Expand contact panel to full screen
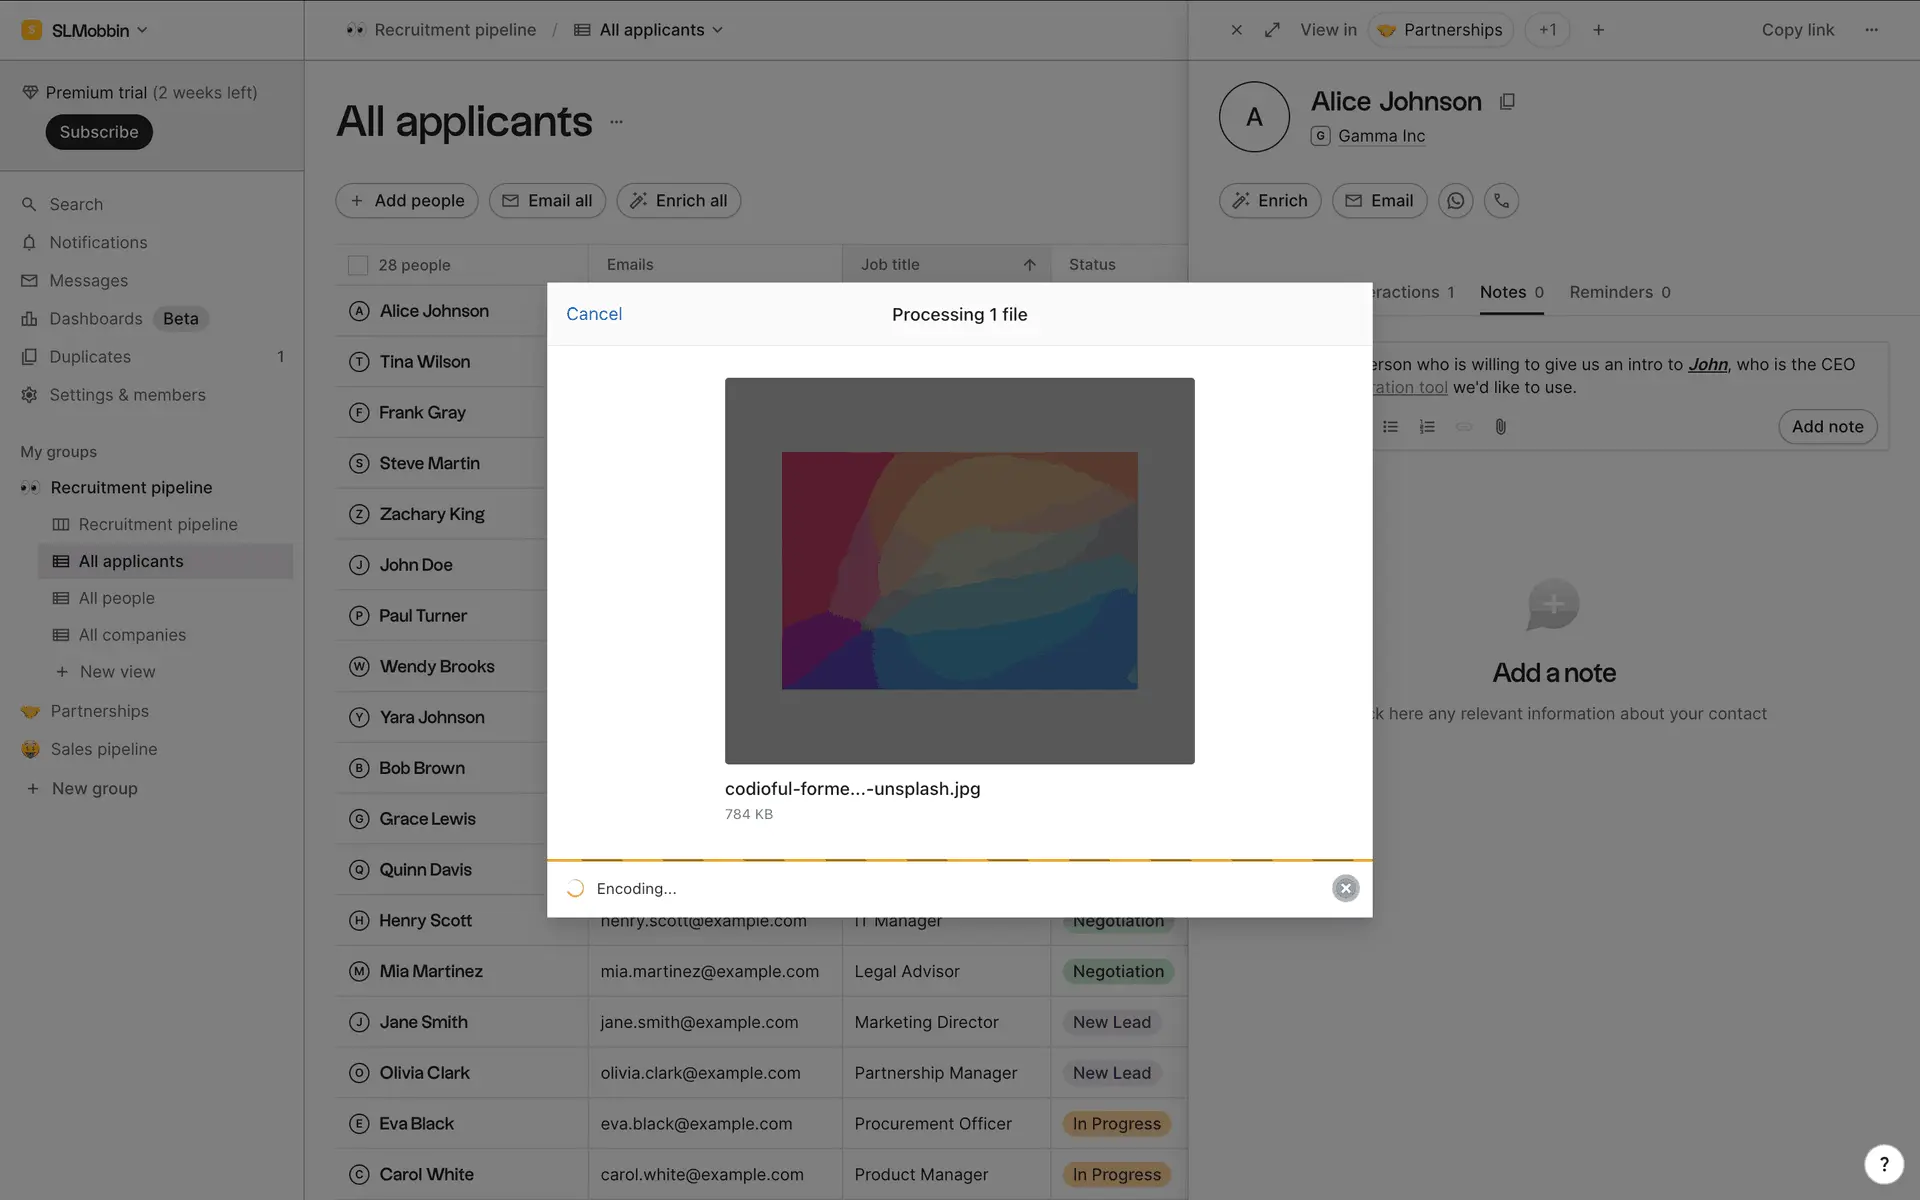 [x=1272, y=30]
